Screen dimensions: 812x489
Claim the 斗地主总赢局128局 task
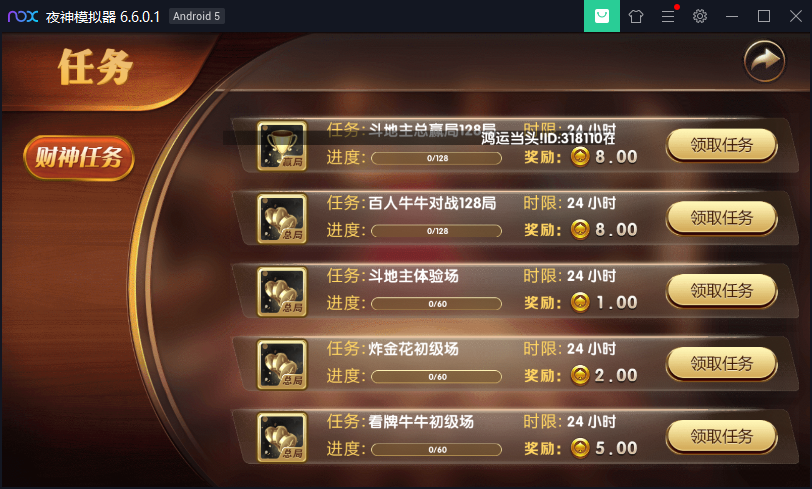coord(721,145)
